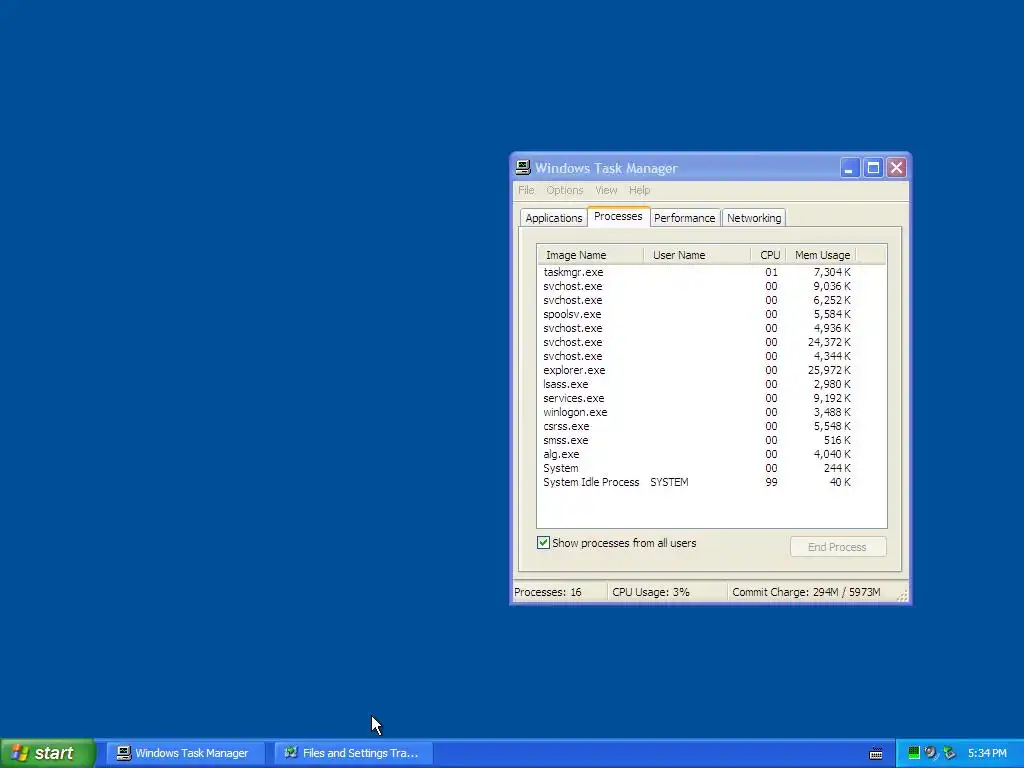1024x768 pixels.
Task: Select the spoolsv.exe process
Action: pyautogui.click(x=697, y=314)
